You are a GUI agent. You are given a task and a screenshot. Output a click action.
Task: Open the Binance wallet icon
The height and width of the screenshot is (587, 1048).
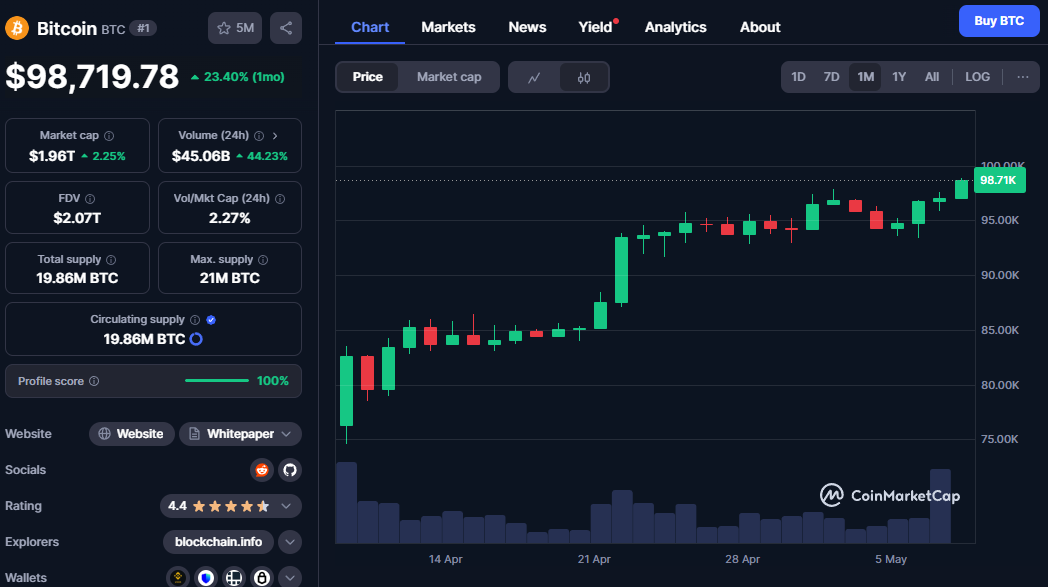tap(180, 577)
